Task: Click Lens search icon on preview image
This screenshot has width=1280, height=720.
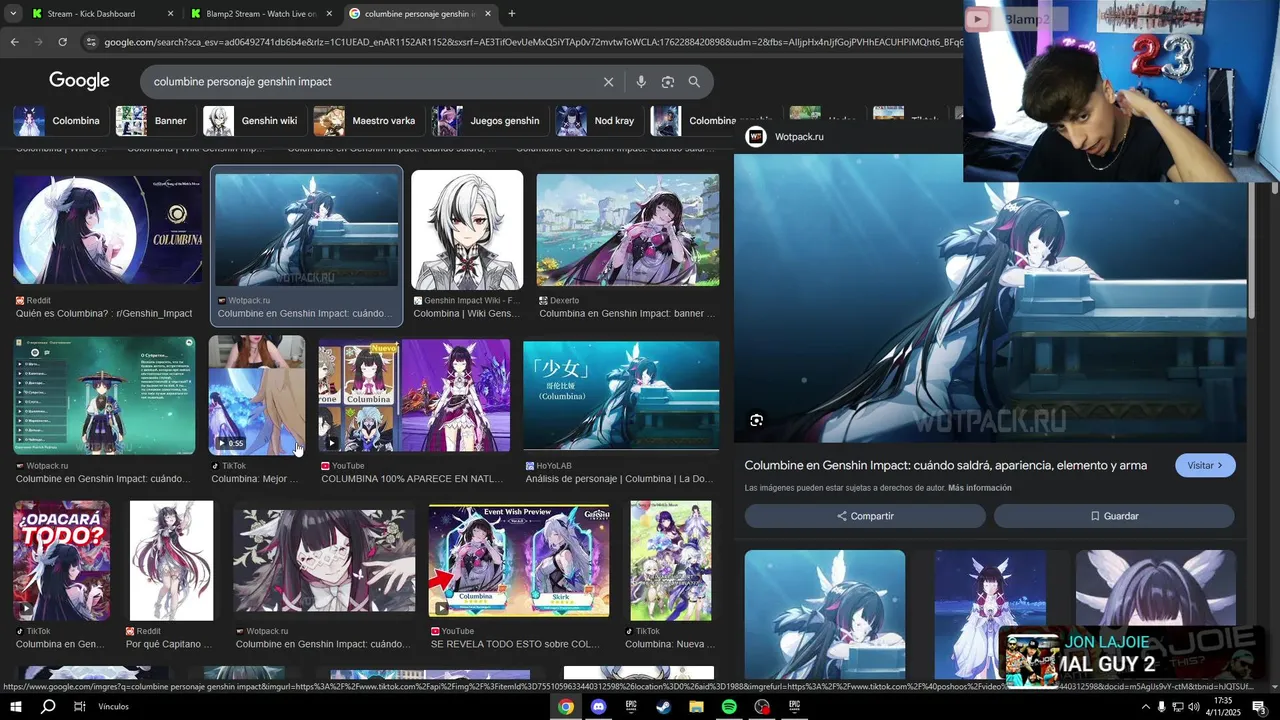Action: coord(757,420)
